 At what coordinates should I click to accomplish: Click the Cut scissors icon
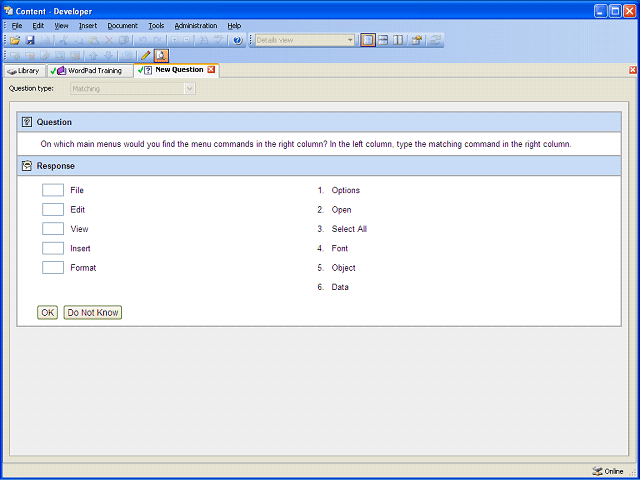[63, 40]
